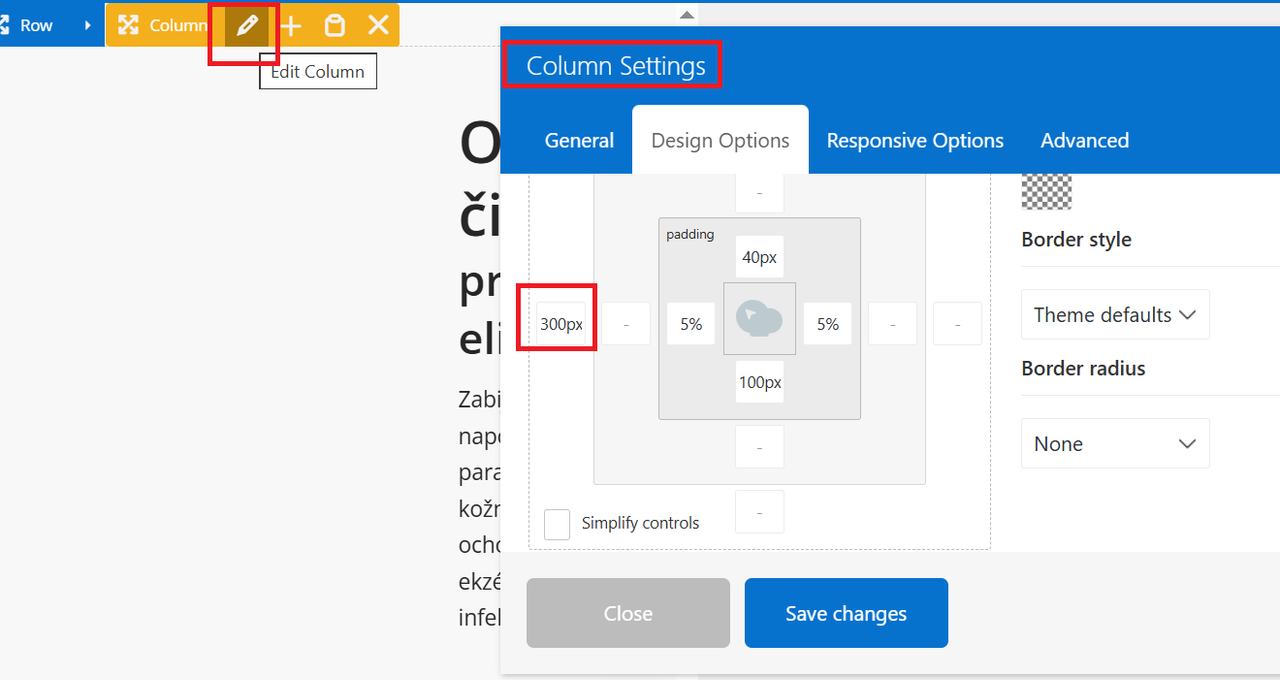Click the cloud icon in the padding box center
This screenshot has width=1280, height=680.
(760, 319)
